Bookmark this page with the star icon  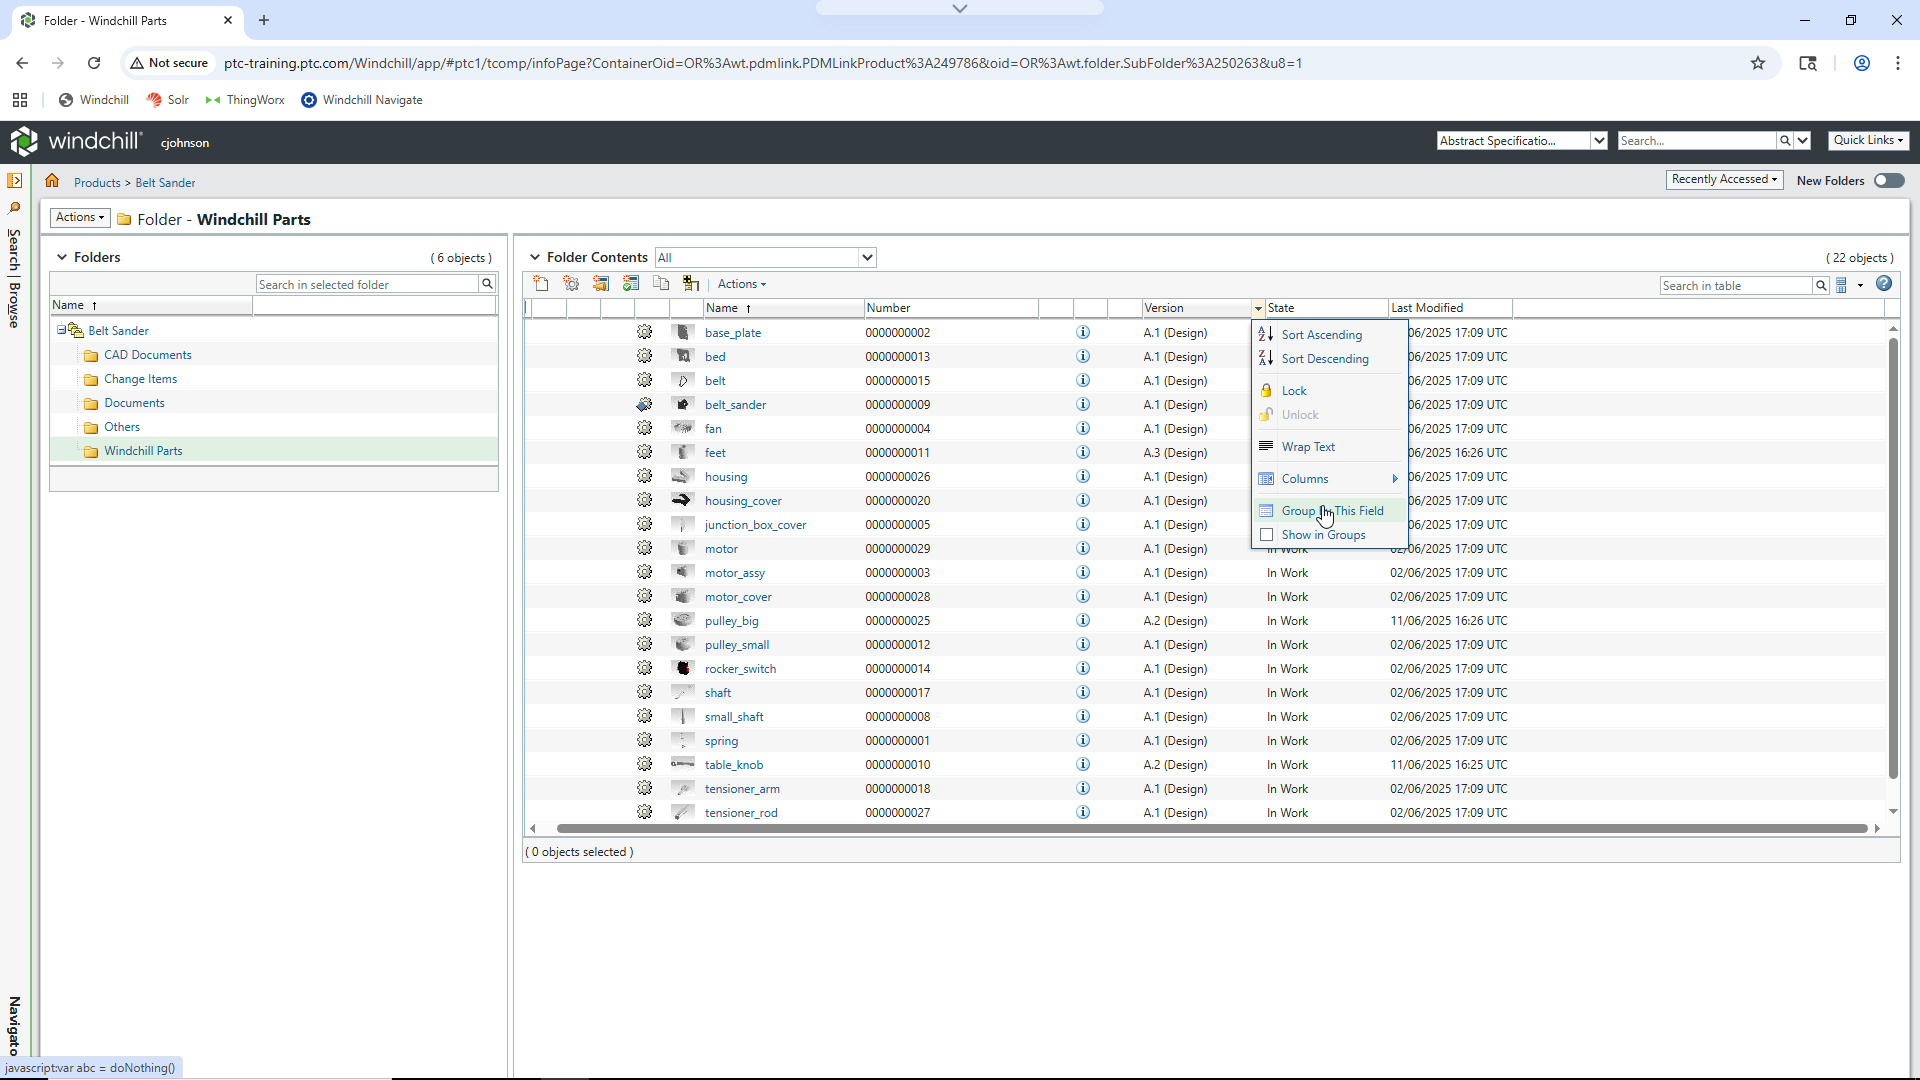click(1758, 63)
